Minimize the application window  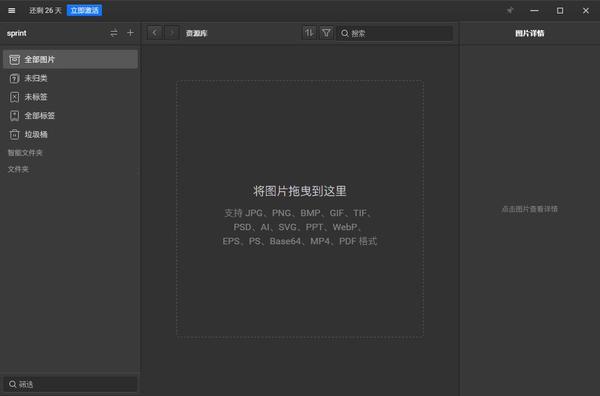tap(535, 10)
